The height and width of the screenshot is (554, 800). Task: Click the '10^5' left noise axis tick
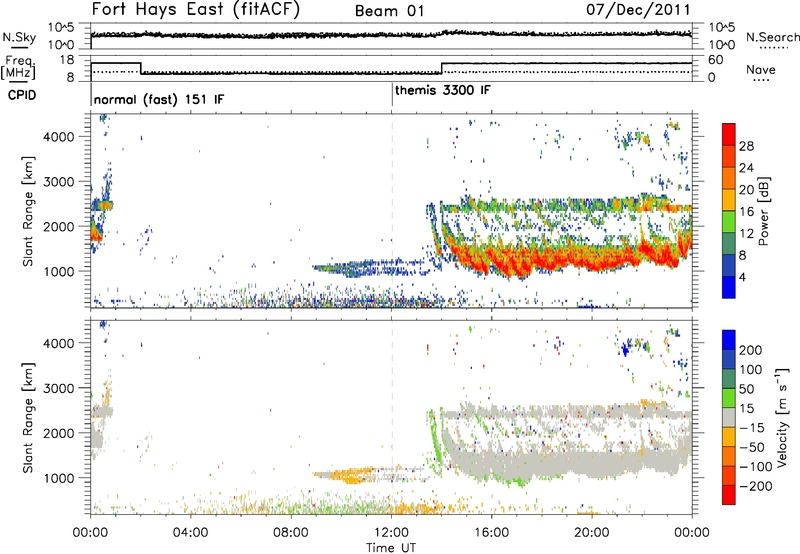point(61,28)
